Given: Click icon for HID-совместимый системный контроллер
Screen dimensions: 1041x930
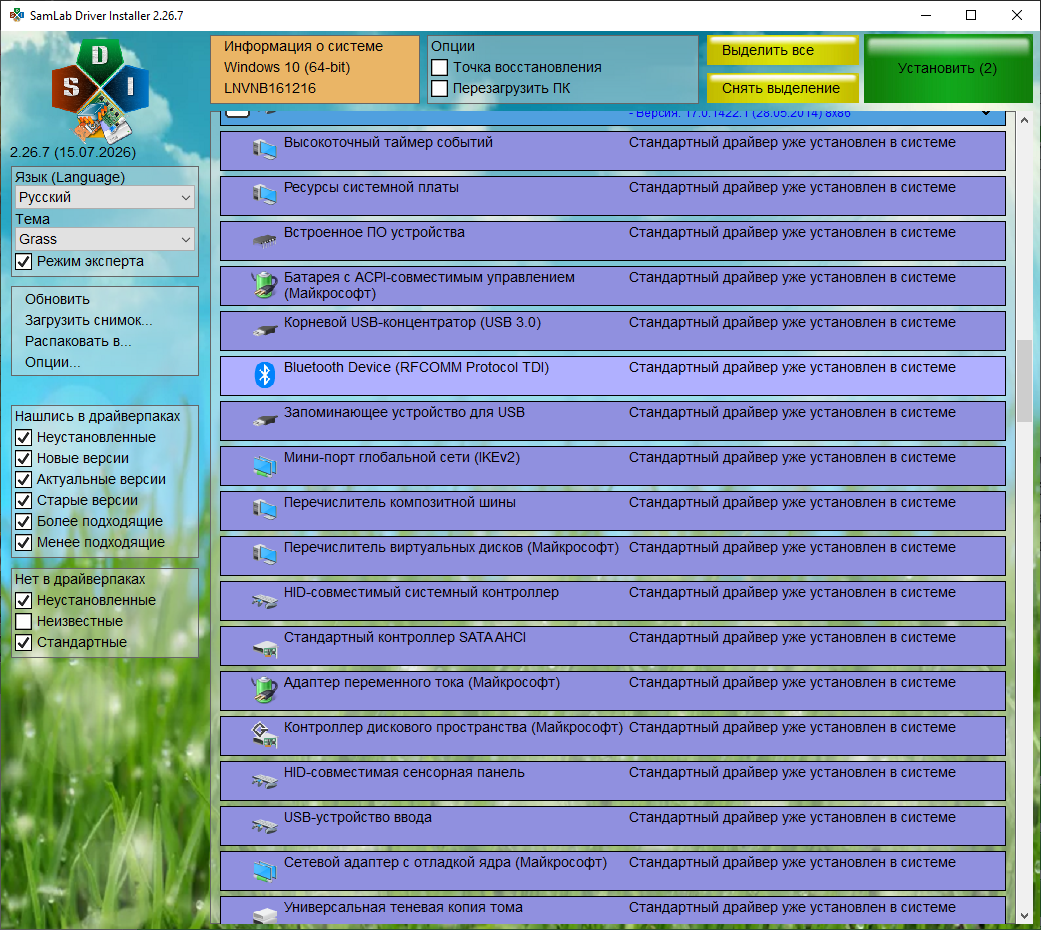Looking at the screenshot, I should coord(264,600).
